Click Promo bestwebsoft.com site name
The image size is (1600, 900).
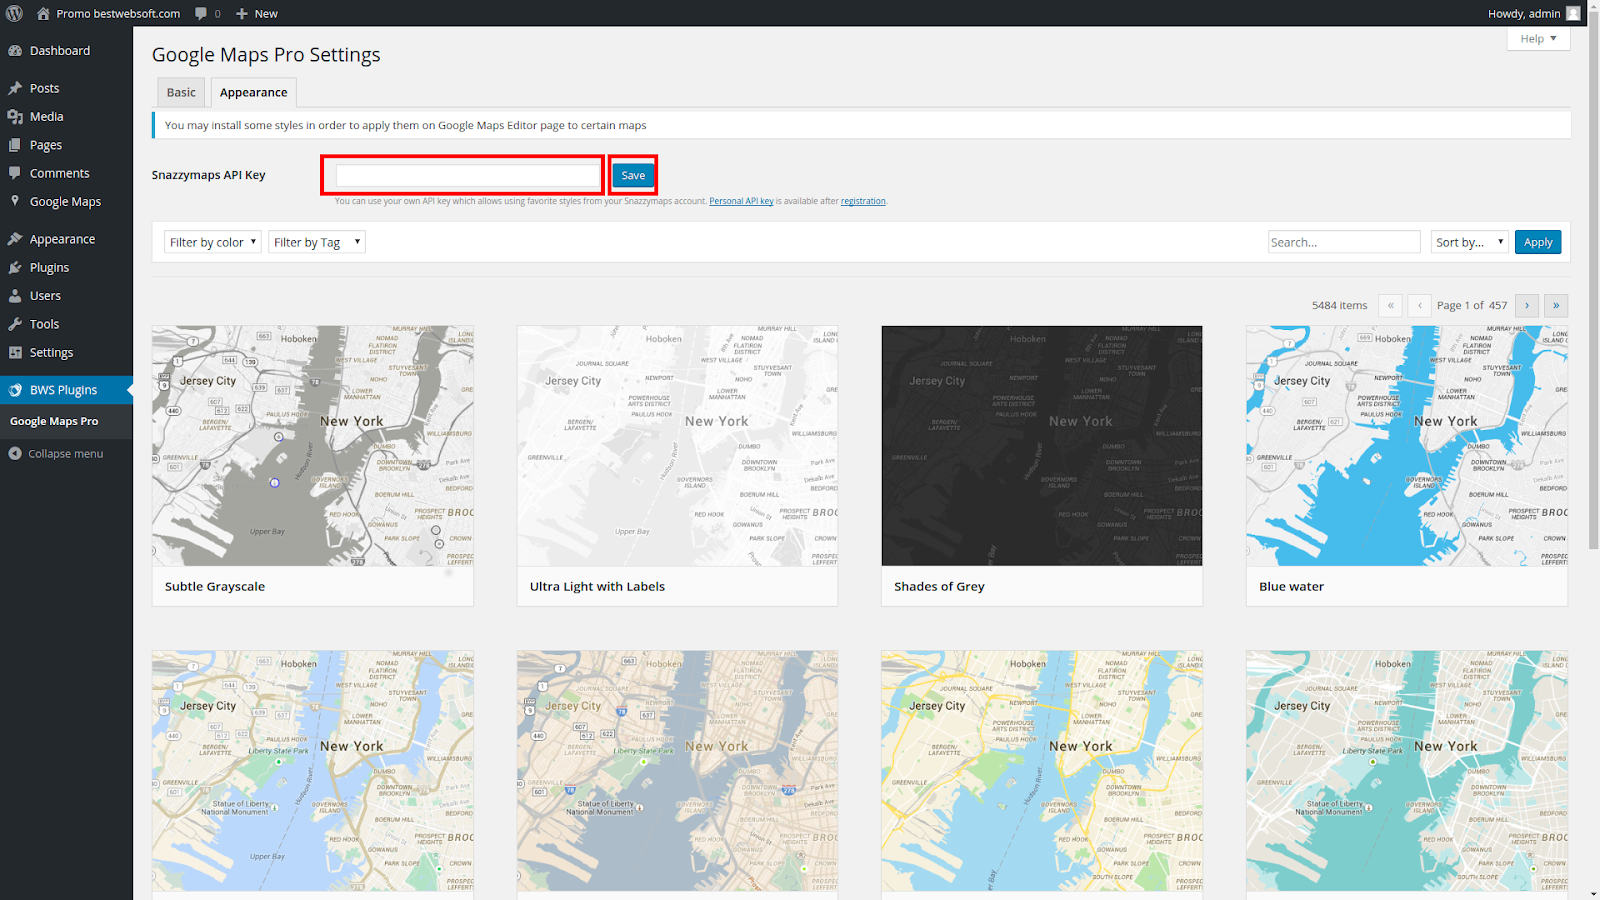[118, 13]
